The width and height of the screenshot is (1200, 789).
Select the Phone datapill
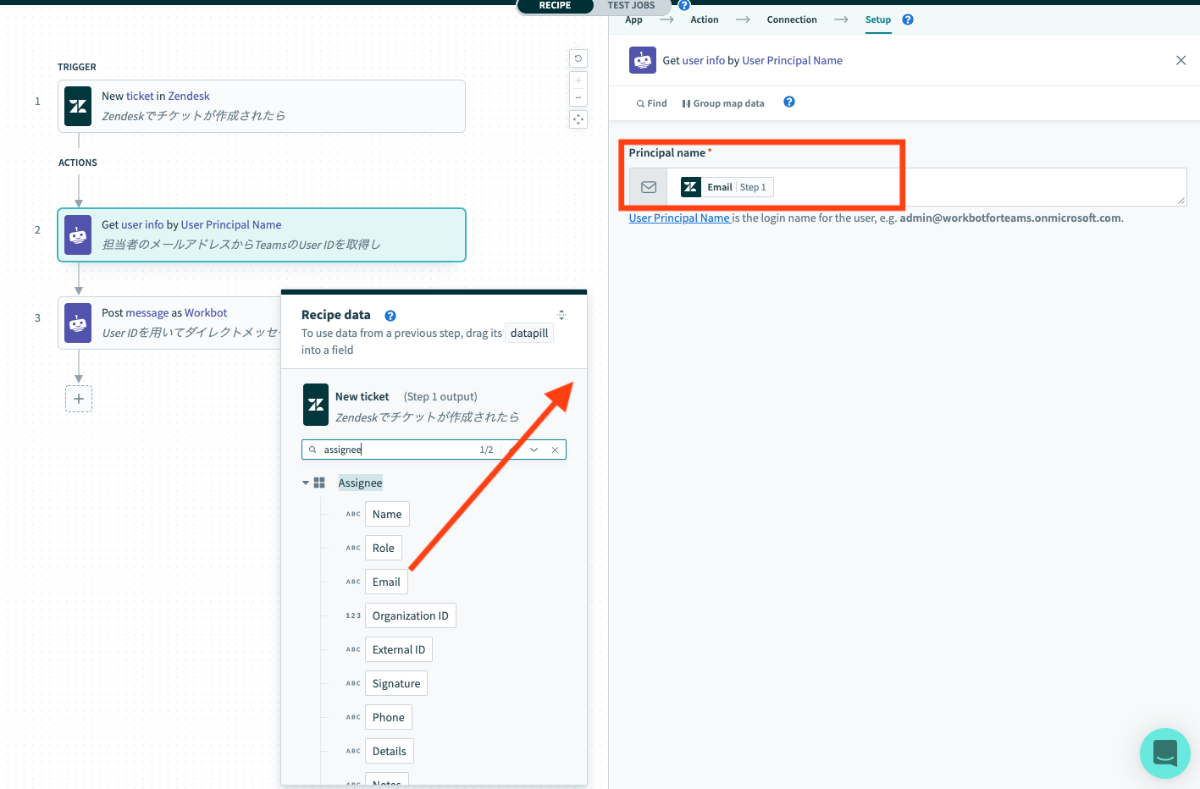(x=388, y=717)
